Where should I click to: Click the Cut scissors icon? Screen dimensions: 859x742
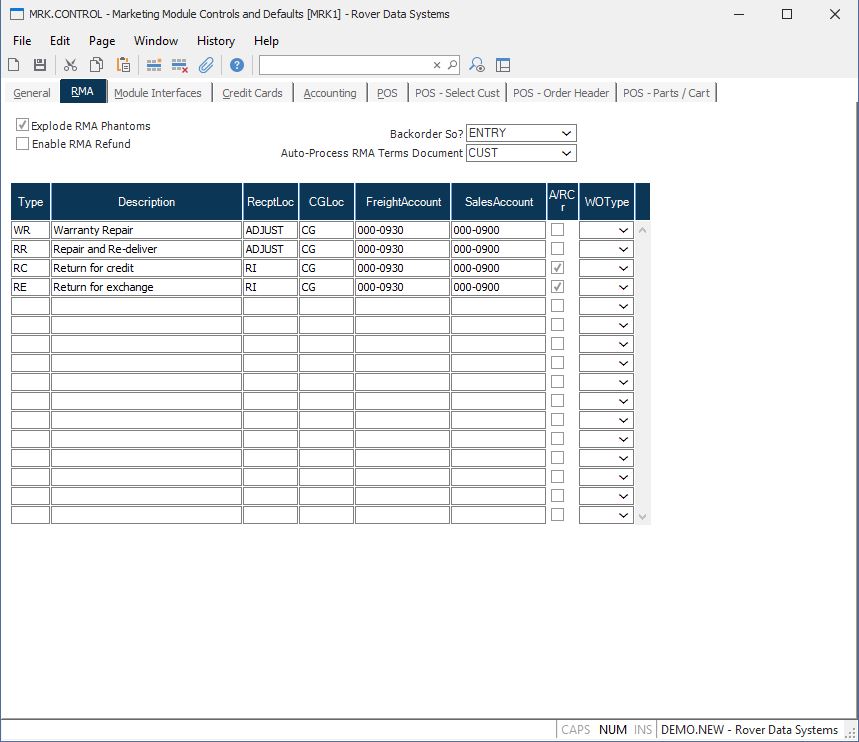tap(70, 65)
